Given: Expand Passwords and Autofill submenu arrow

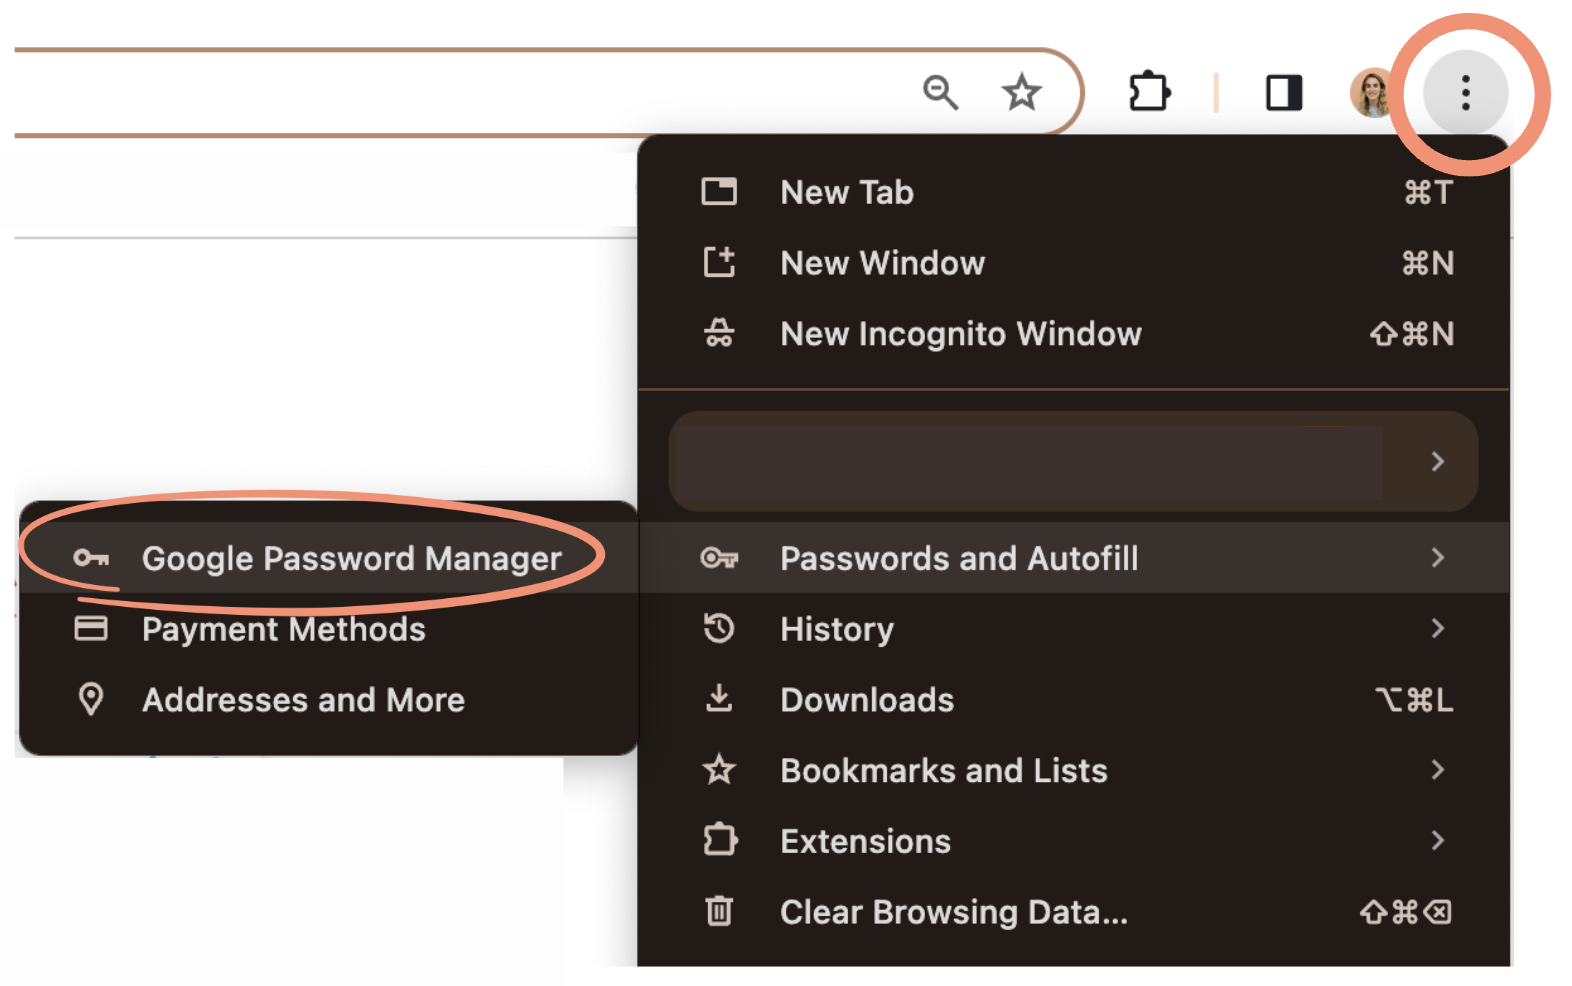Looking at the screenshot, I should [1437, 558].
